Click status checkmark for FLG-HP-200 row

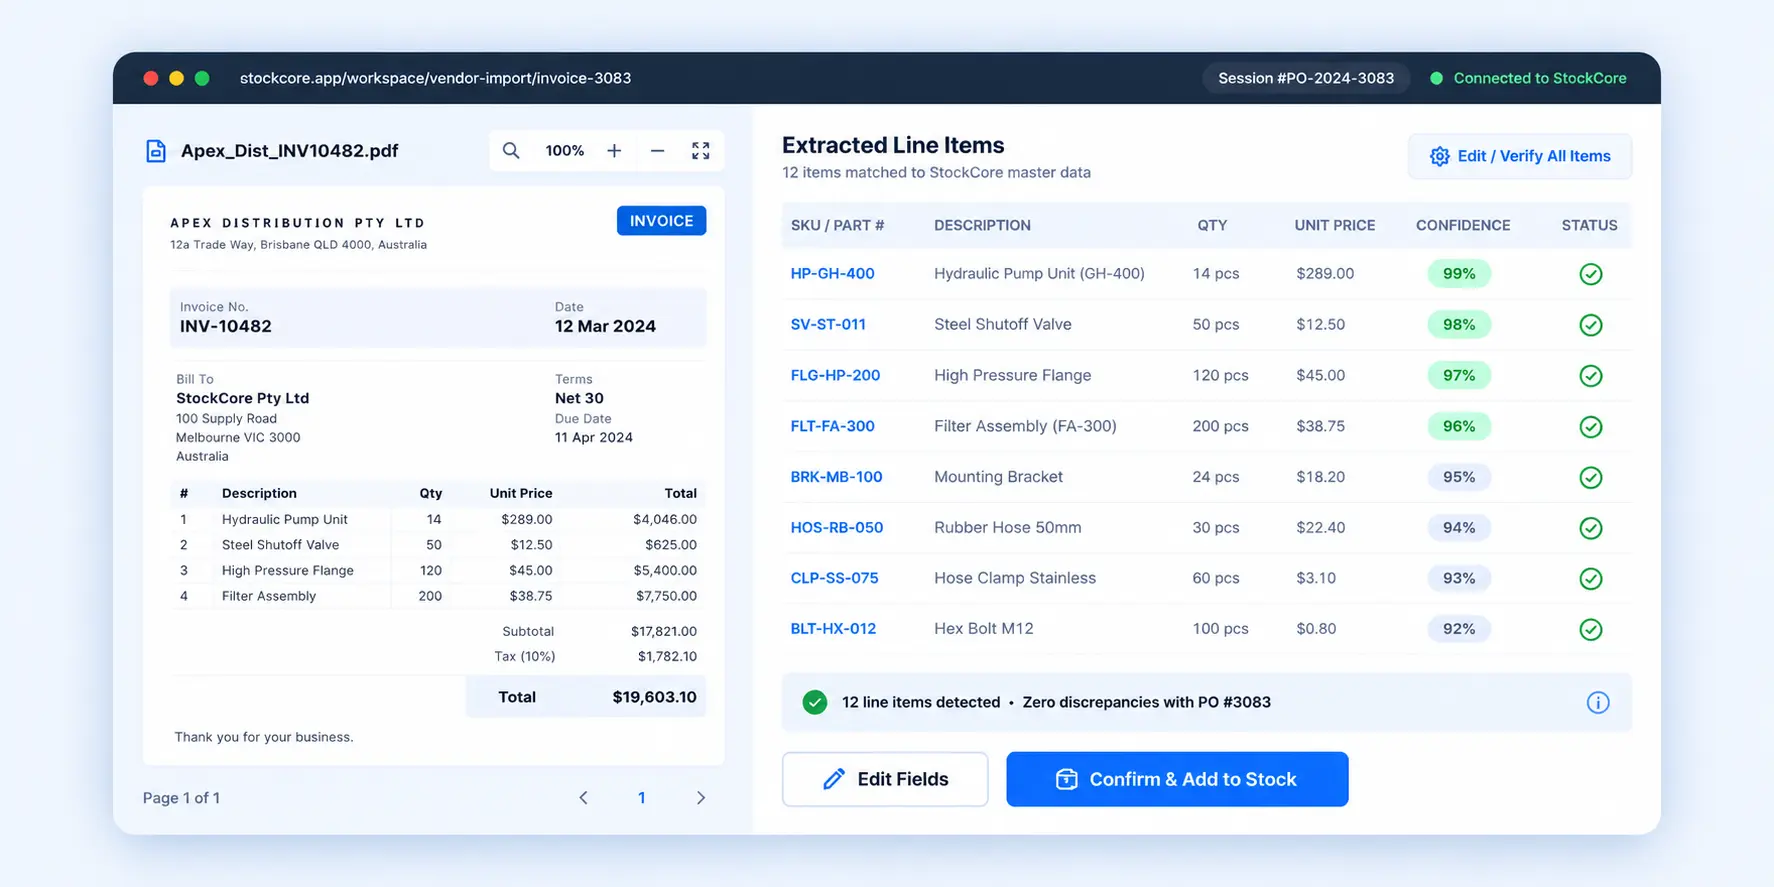1590,376
